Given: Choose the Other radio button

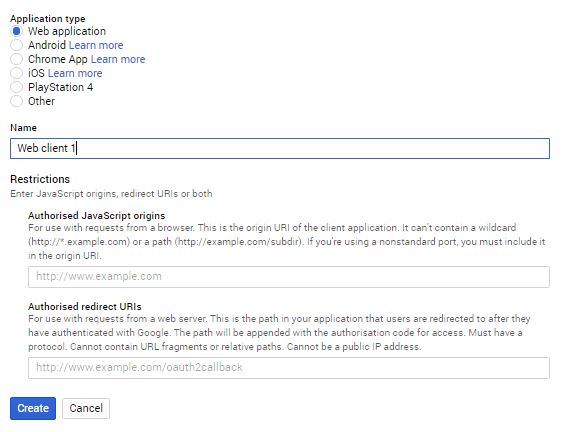Looking at the screenshot, I should point(16,101).
